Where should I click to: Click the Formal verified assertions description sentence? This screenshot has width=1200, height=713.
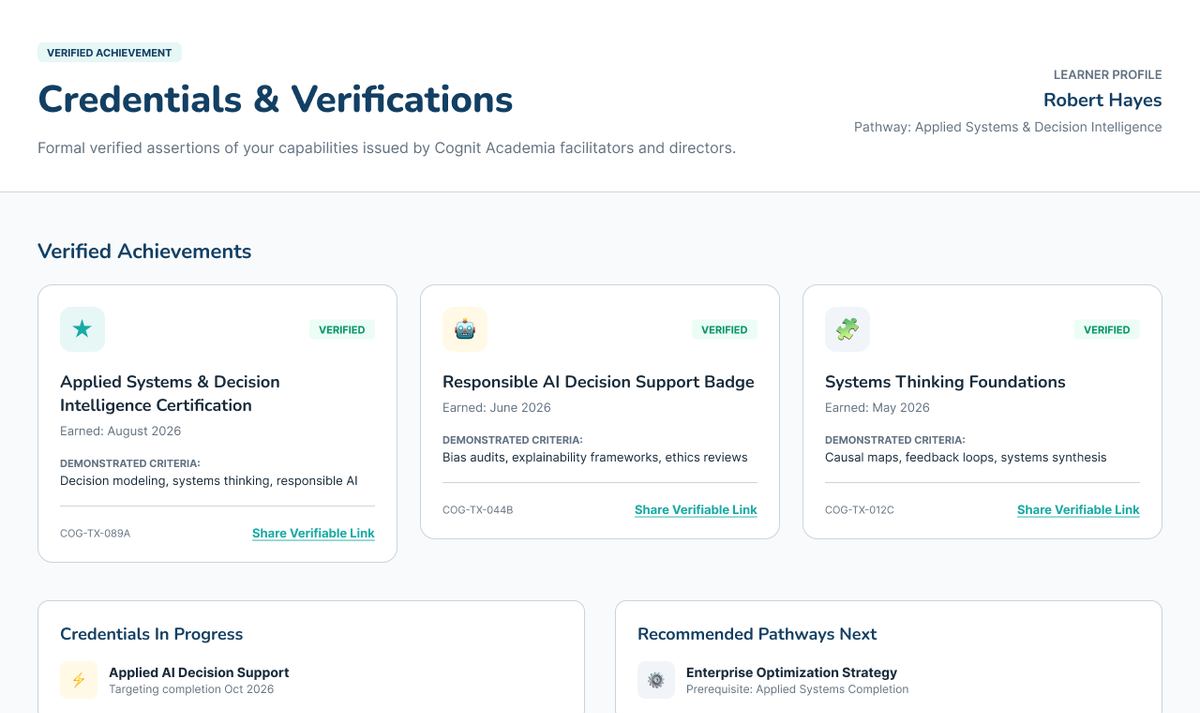pos(387,148)
